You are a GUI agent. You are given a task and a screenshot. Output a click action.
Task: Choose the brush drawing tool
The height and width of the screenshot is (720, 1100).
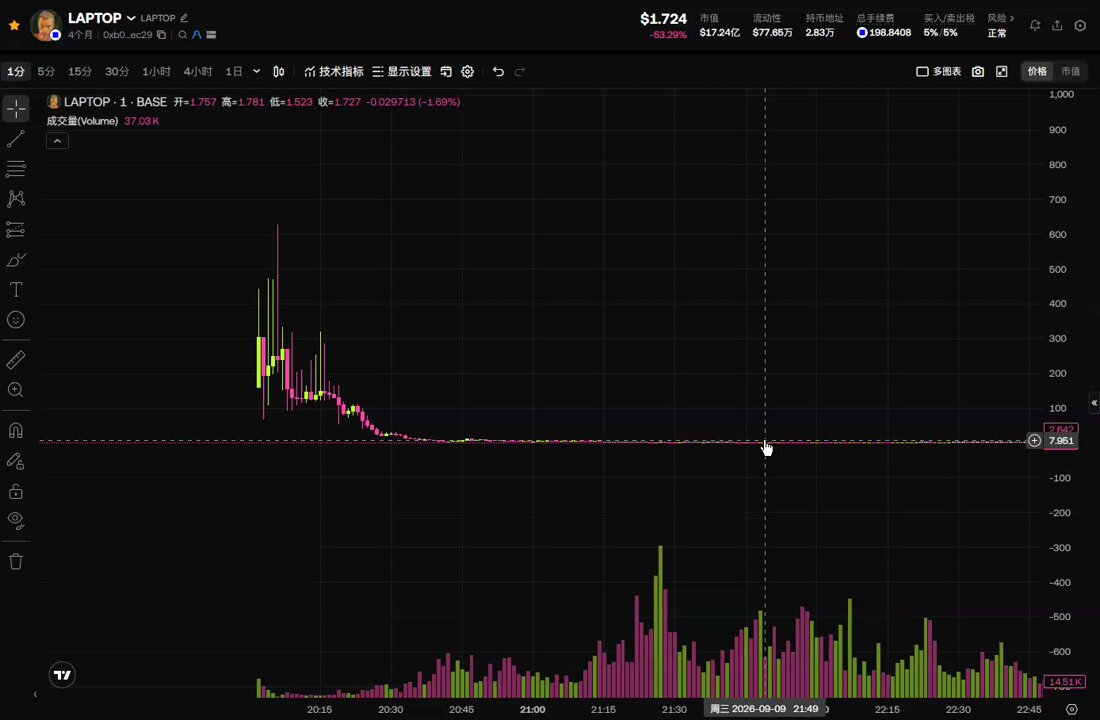(15, 260)
